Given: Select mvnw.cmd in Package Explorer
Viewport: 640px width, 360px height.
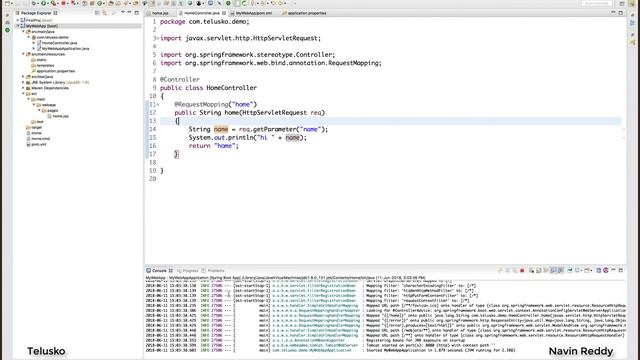Looking at the screenshot, I should pos(40,139).
